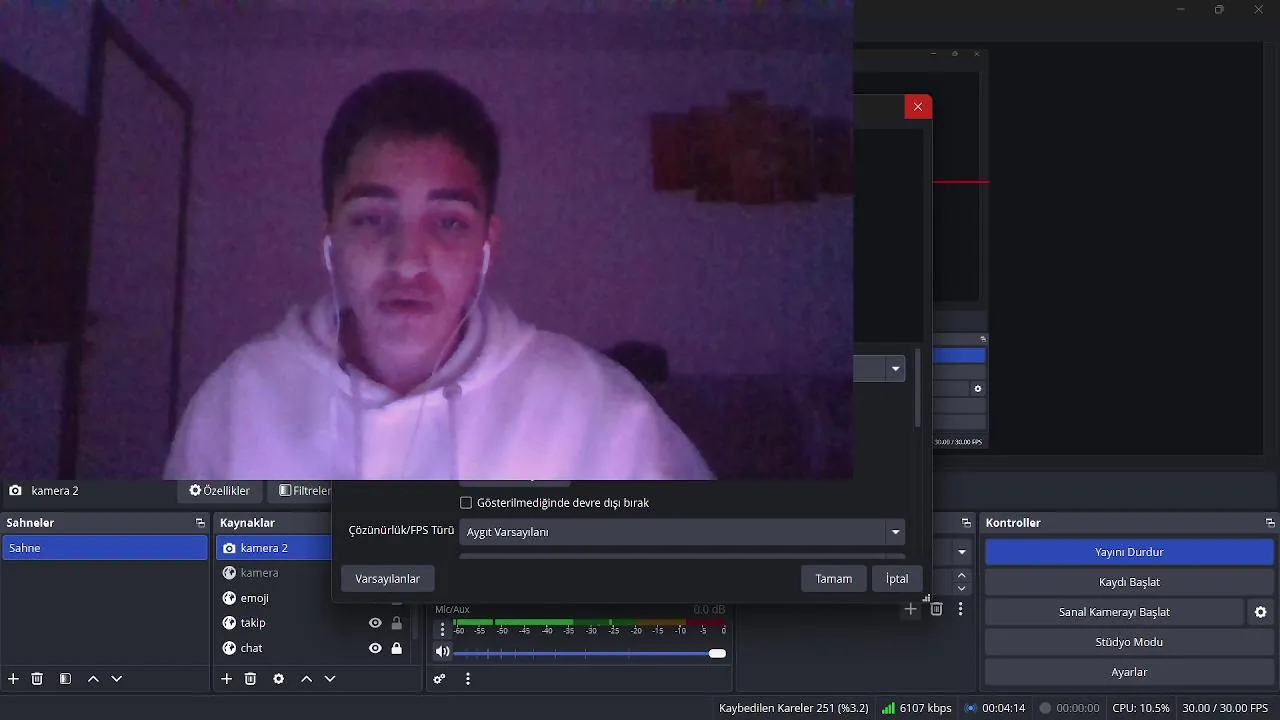Click the 00:00:00 recording timer

1069,708
